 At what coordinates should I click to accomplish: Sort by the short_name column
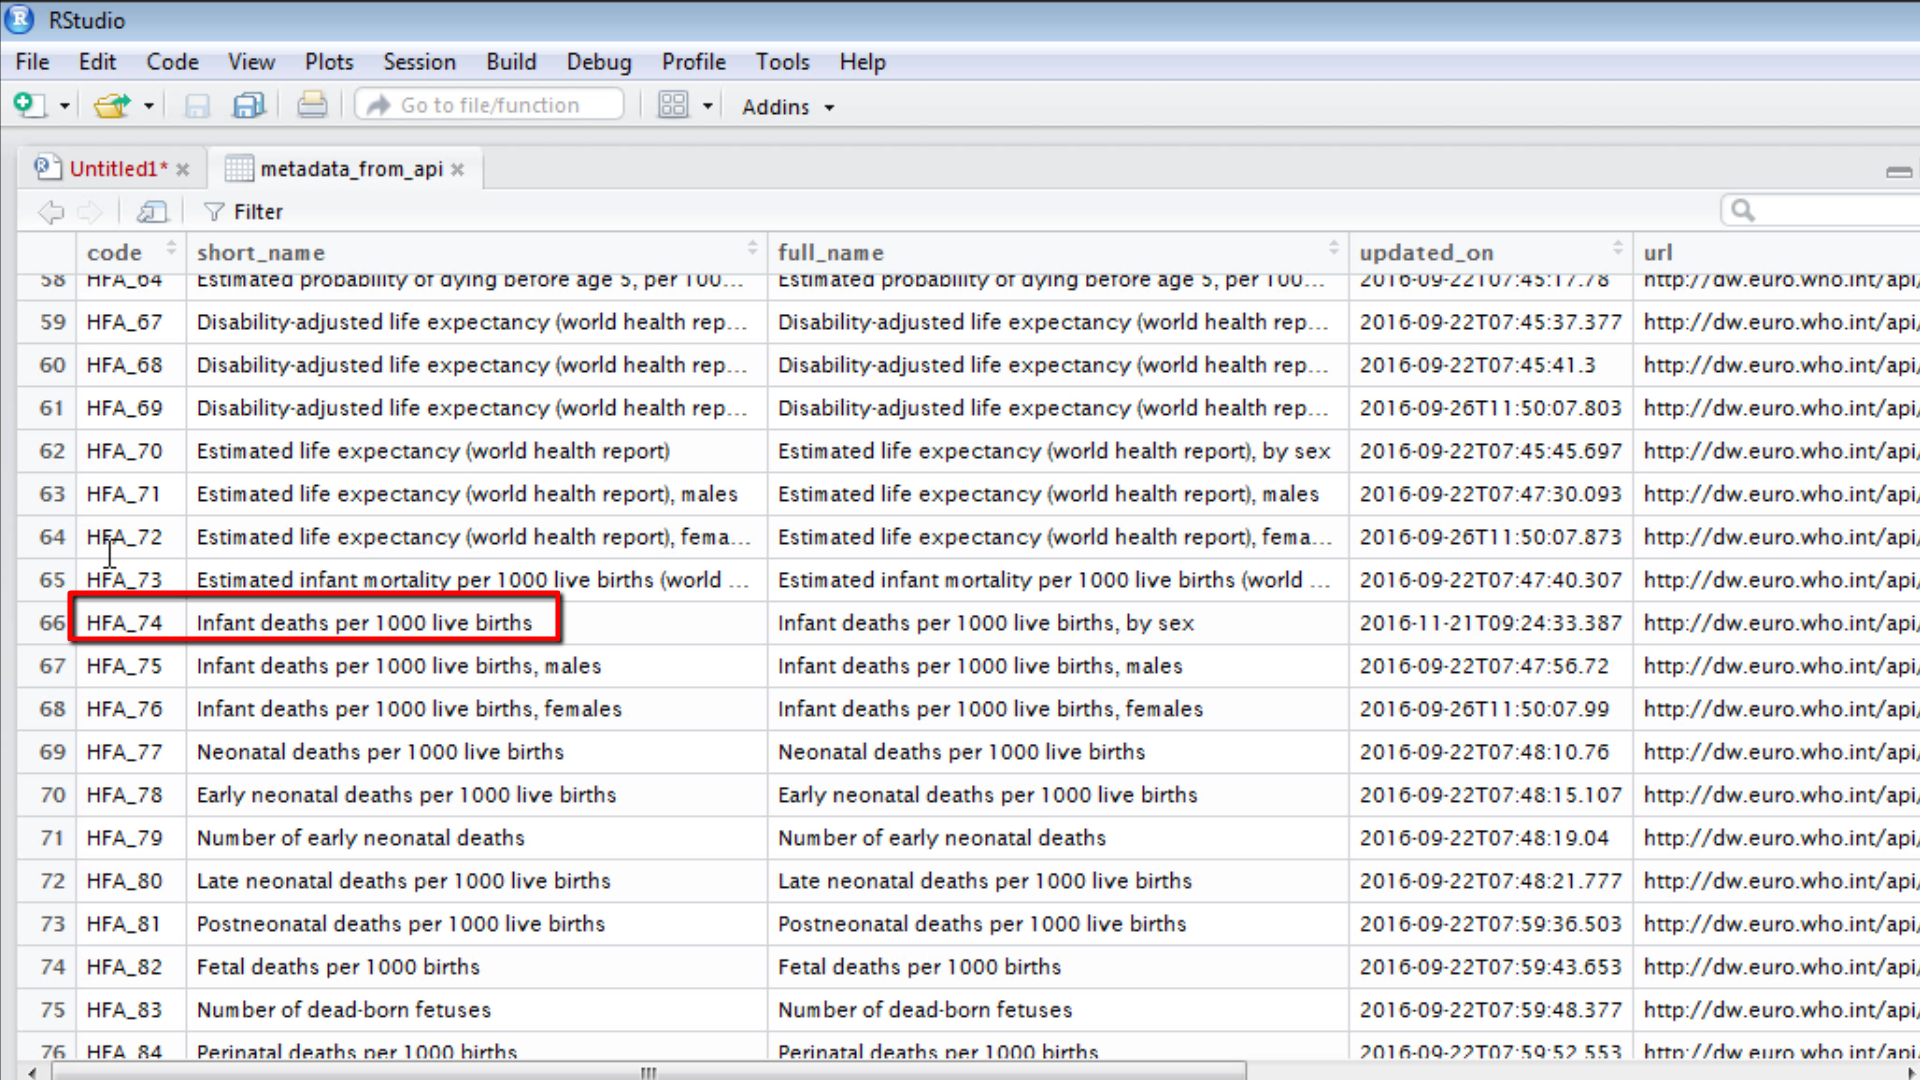(x=476, y=252)
